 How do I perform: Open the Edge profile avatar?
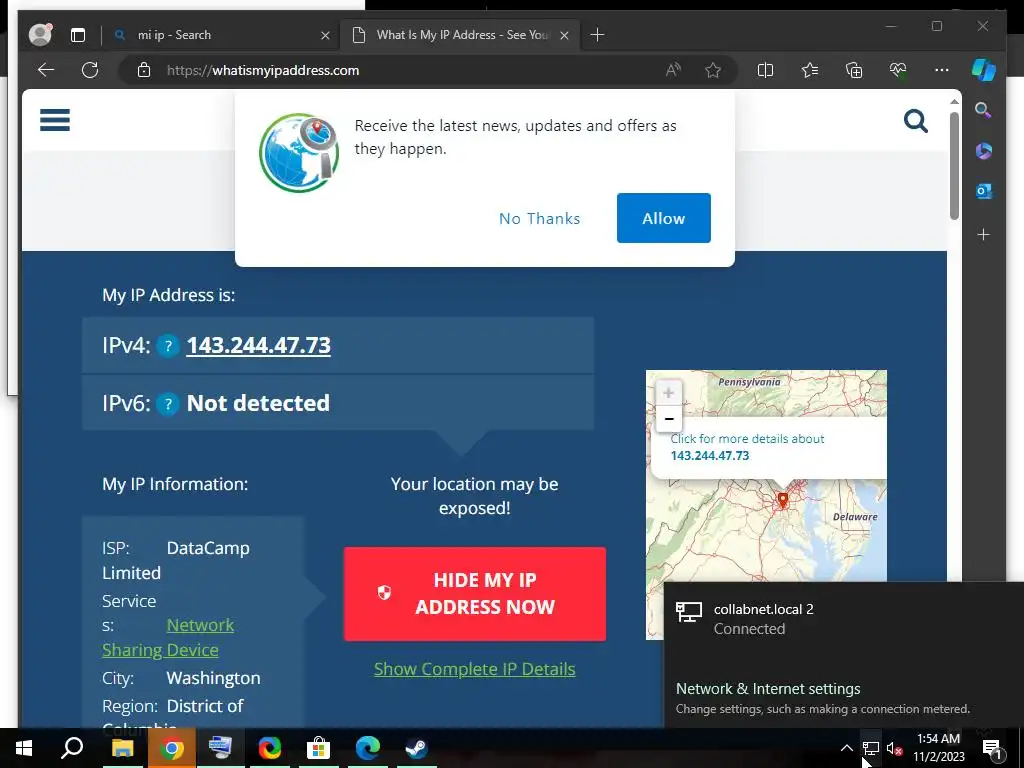point(40,35)
